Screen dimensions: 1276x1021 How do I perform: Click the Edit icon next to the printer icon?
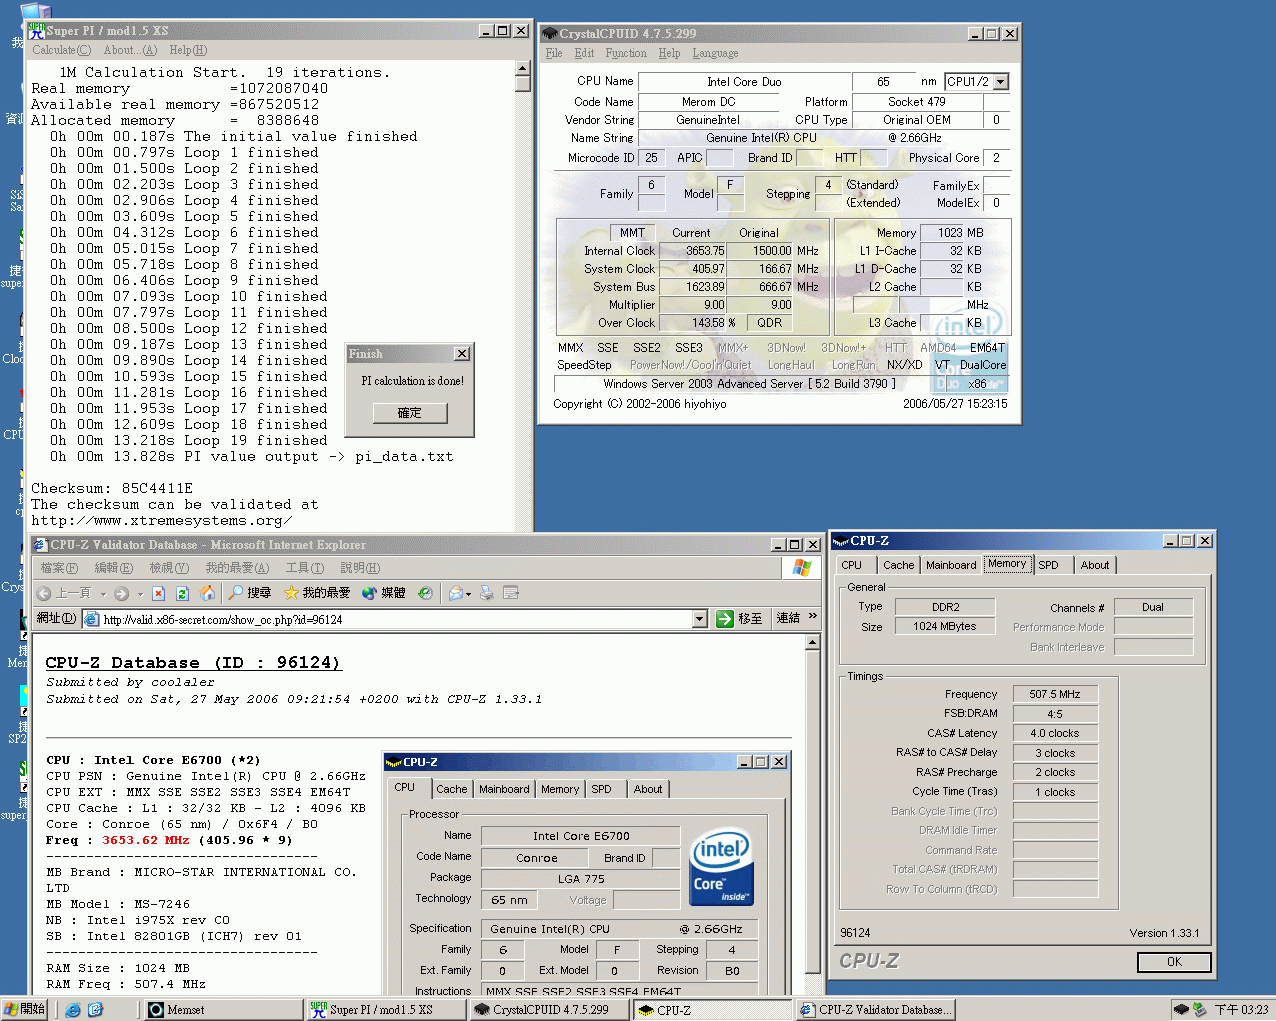[511, 593]
